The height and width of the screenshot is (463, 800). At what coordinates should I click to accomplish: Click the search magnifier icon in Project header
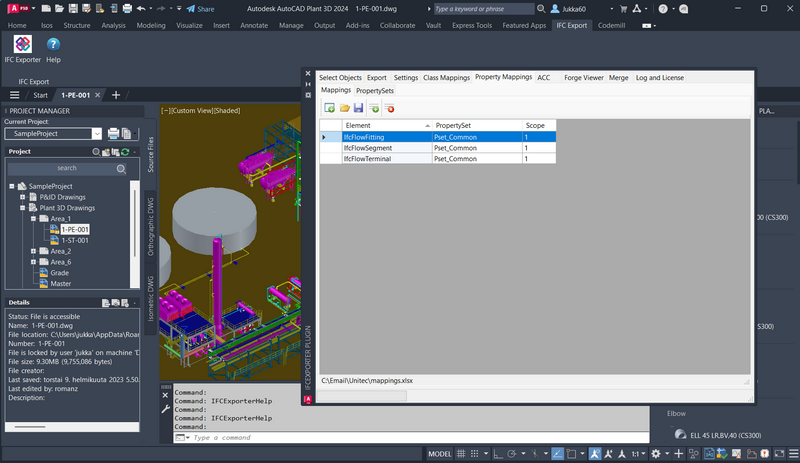tap(96, 152)
